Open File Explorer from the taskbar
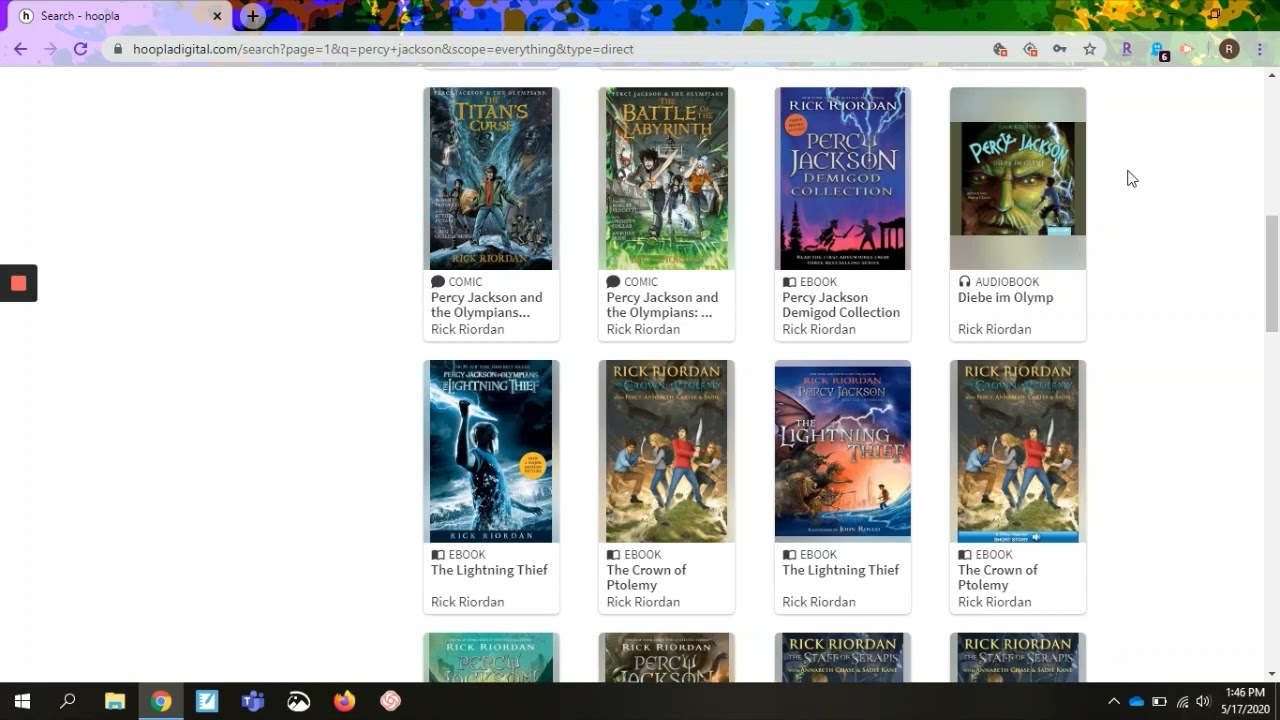The image size is (1280, 720). [x=115, y=701]
